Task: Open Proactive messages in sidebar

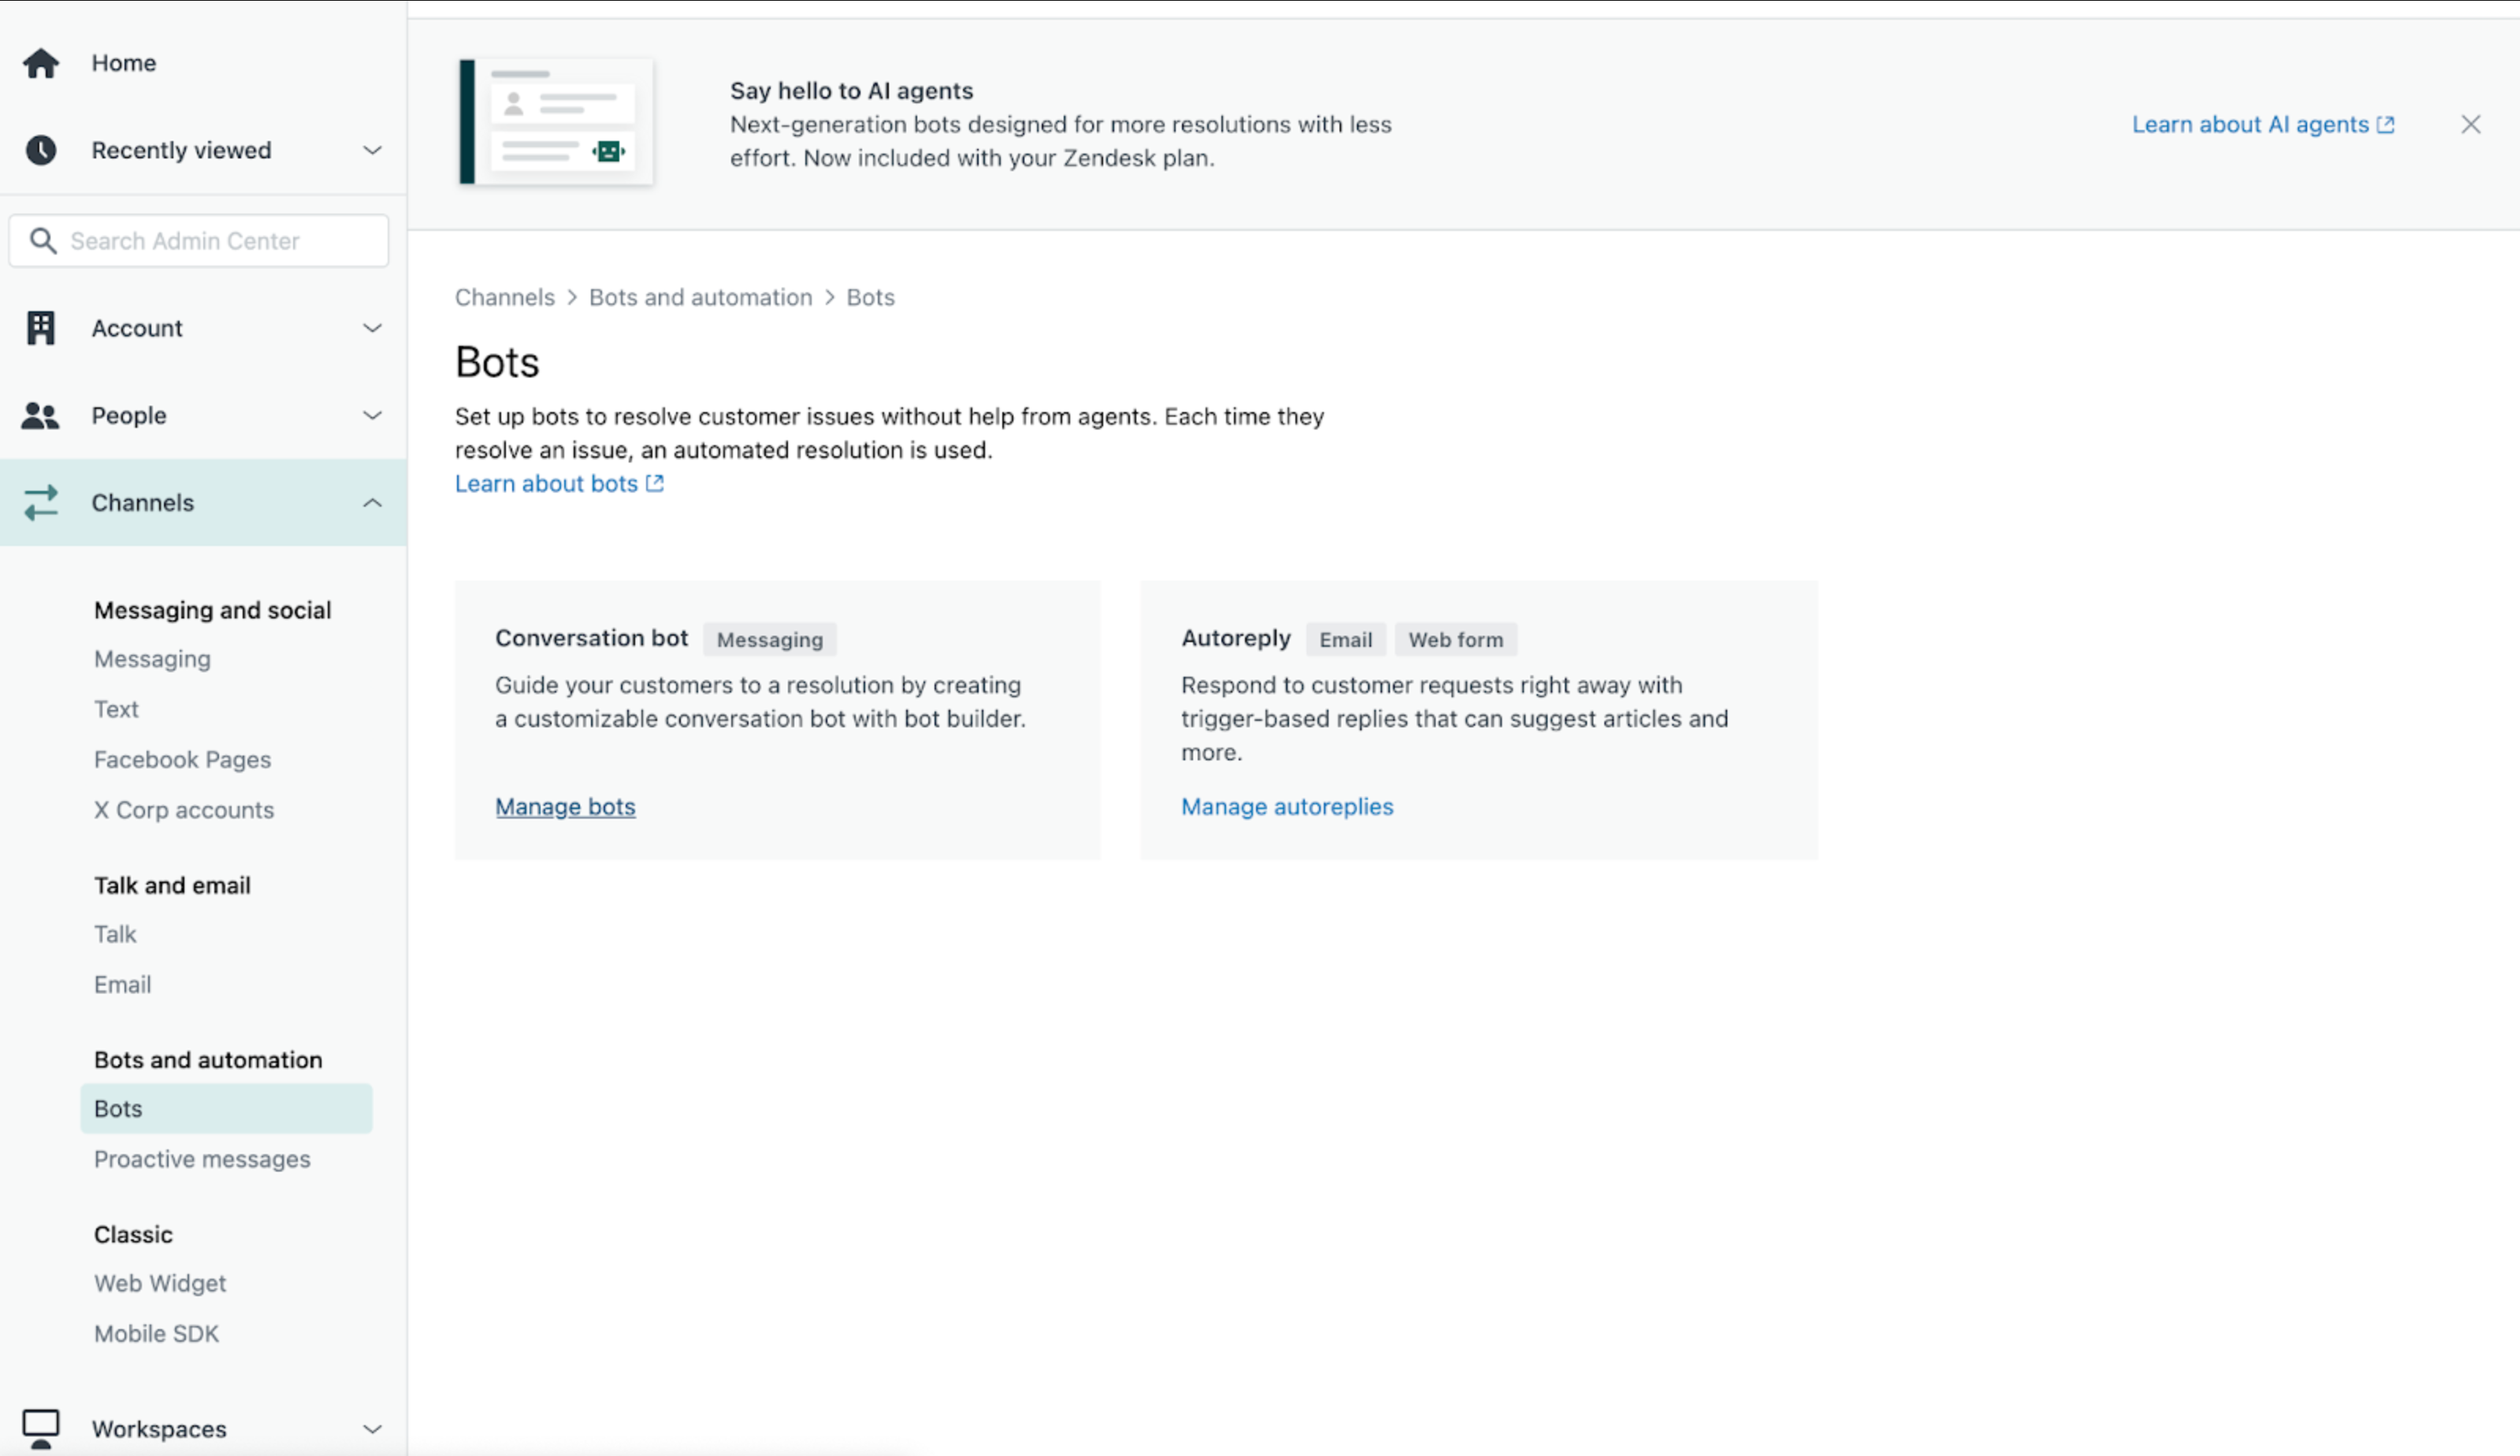Action: (202, 1159)
